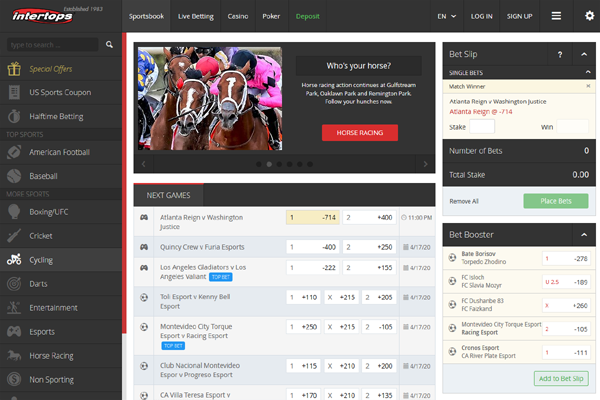Click the Intertops logo
The width and height of the screenshot is (600, 400).
pos(42,16)
